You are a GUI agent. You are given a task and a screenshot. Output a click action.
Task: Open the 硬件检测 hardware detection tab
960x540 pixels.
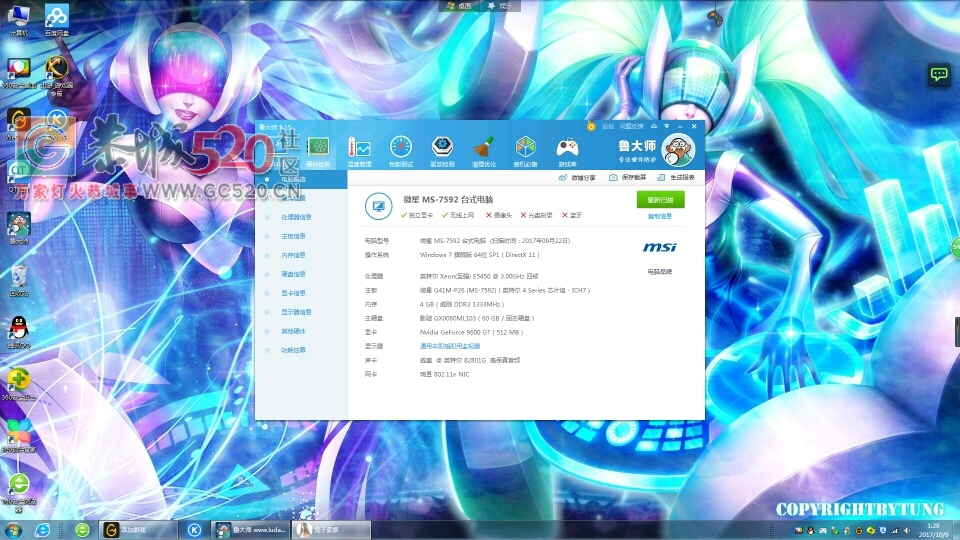coord(318,151)
